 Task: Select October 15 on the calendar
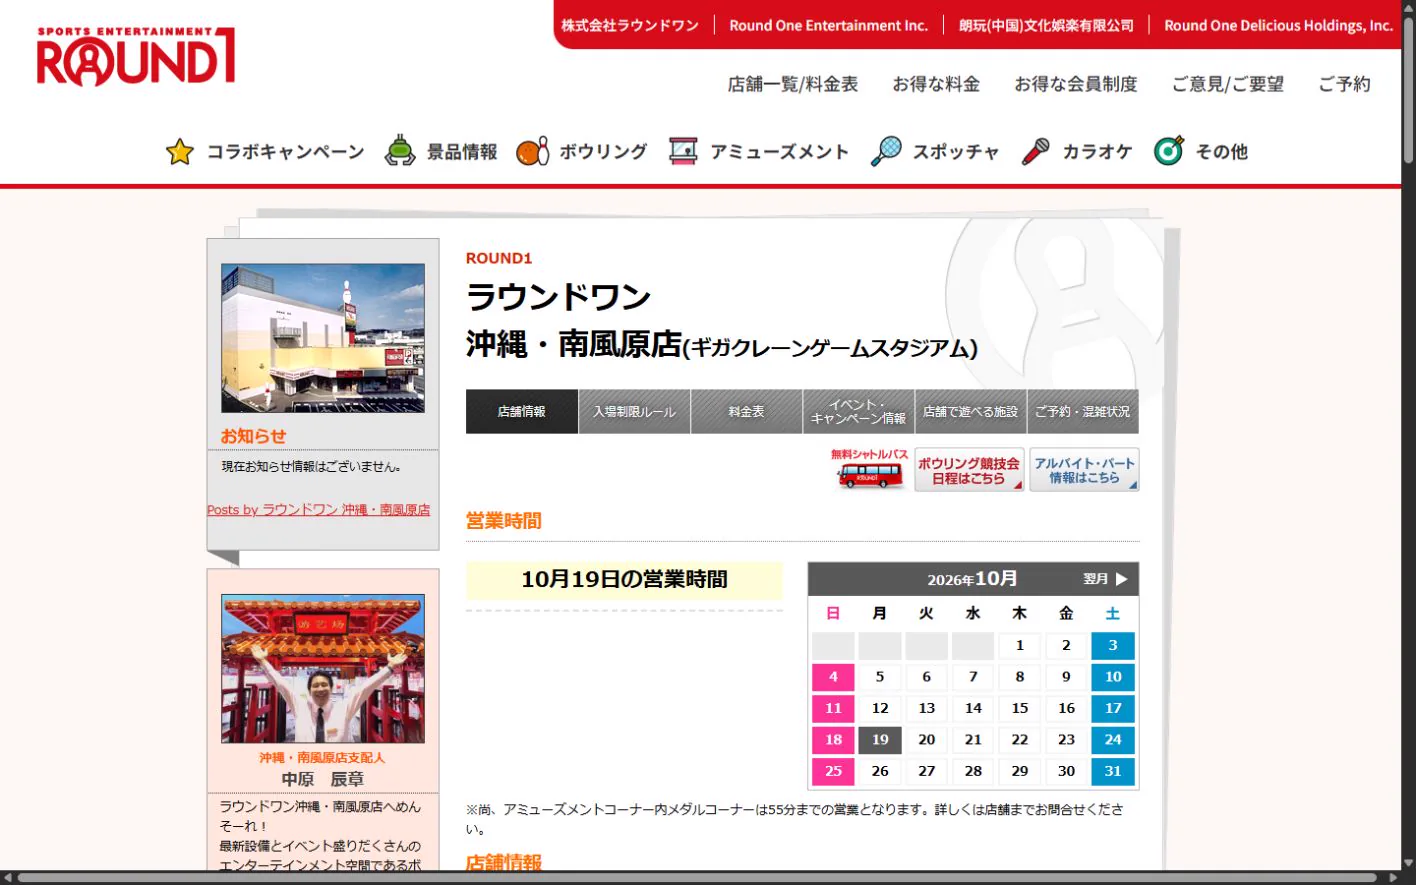(x=1020, y=708)
